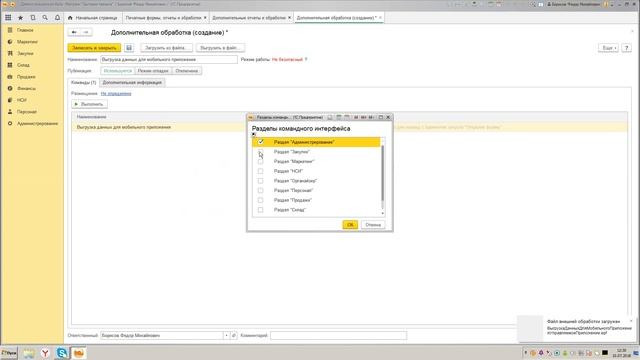
Task: Open Skype in taskbar
Action: click(62, 353)
